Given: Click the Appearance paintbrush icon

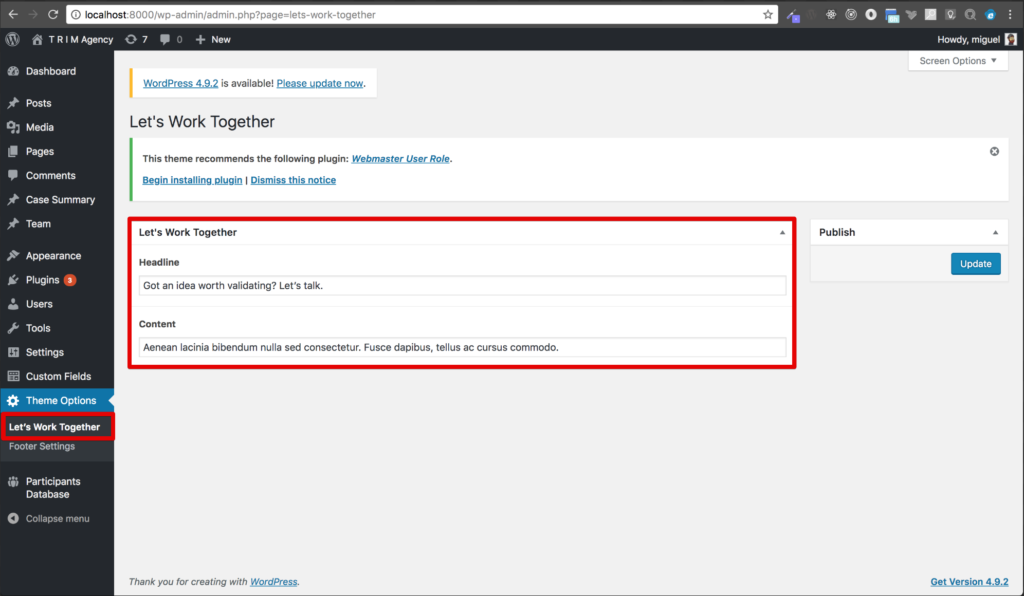Looking at the screenshot, I should click(x=13, y=256).
